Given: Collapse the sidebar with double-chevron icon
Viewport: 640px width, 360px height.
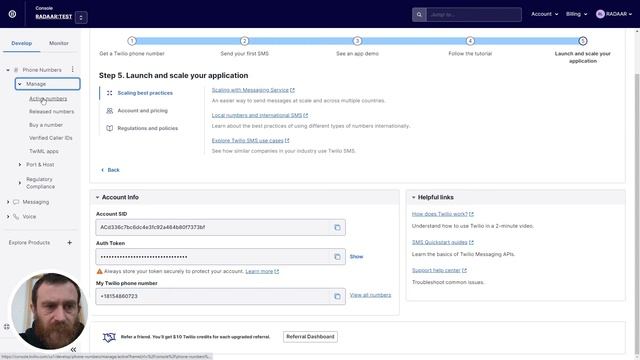Looking at the screenshot, I should point(73,350).
